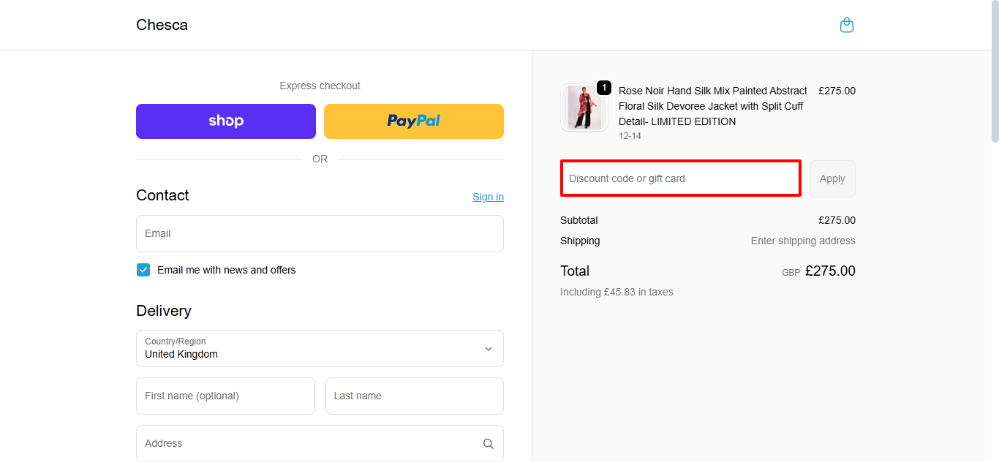The image size is (999, 462).
Task: Click the address search magnifier icon
Action: click(x=488, y=444)
